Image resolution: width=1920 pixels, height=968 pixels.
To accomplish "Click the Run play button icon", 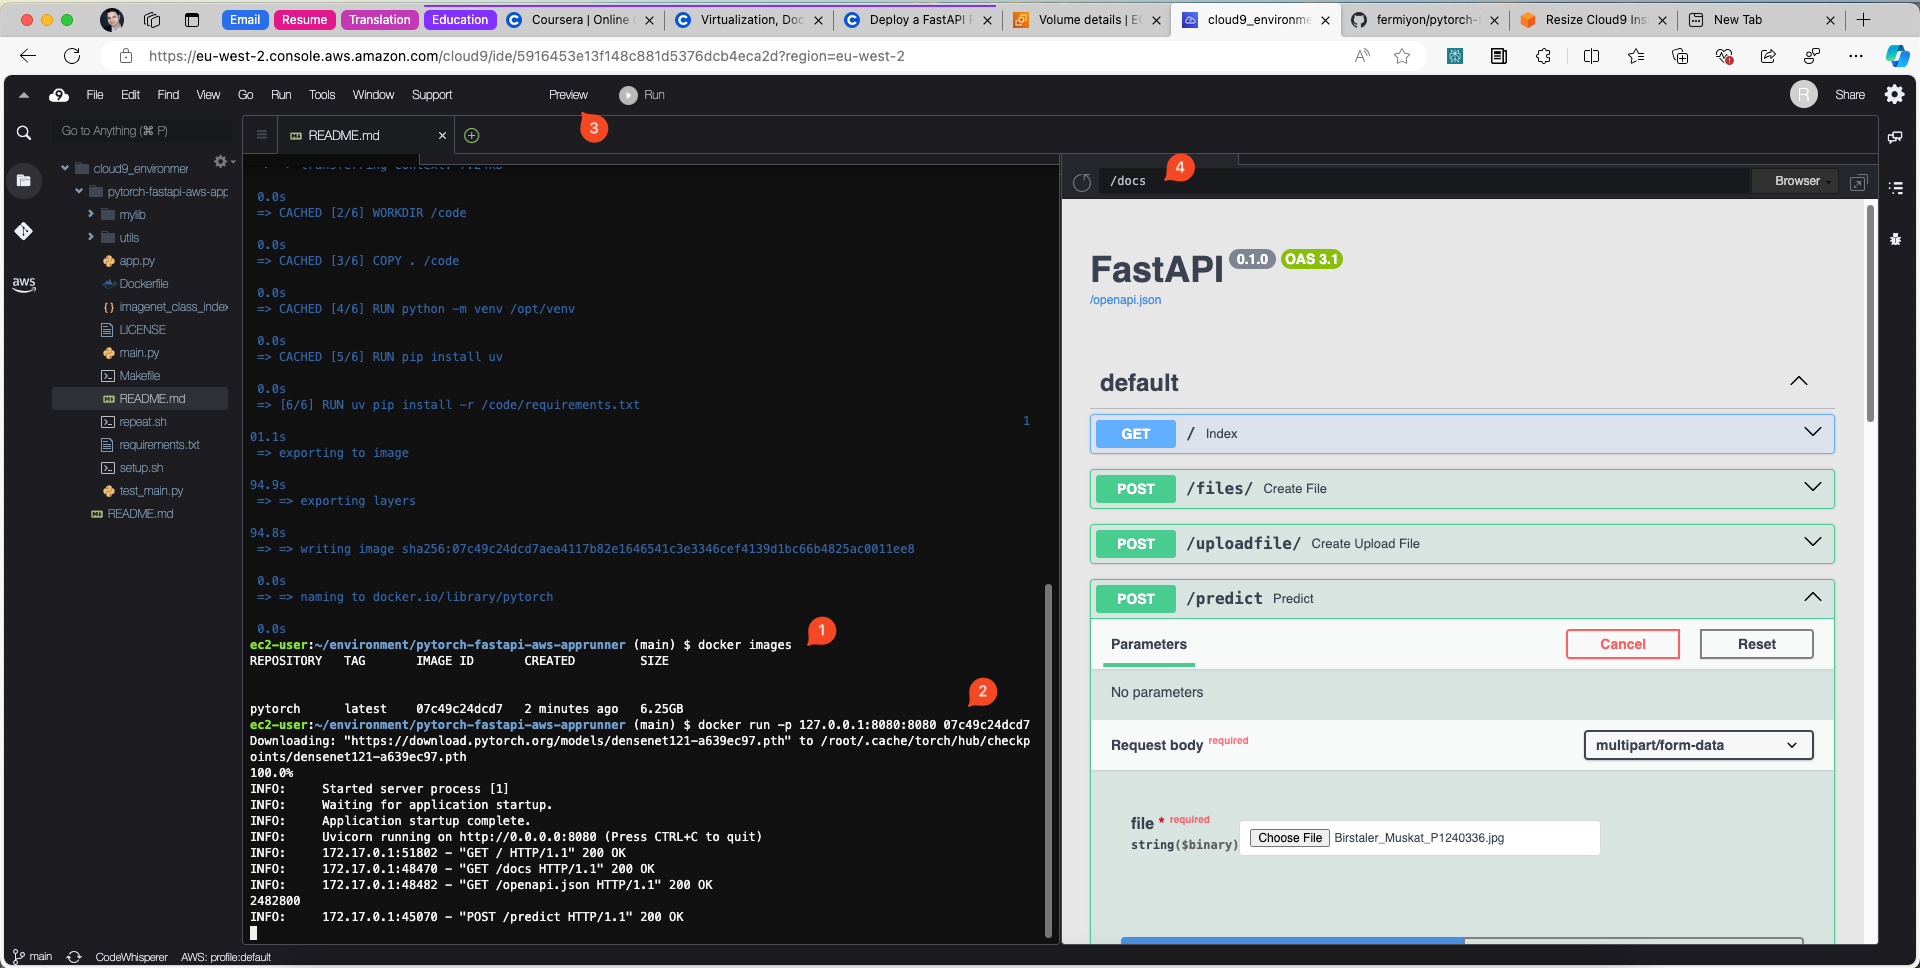I will (628, 95).
